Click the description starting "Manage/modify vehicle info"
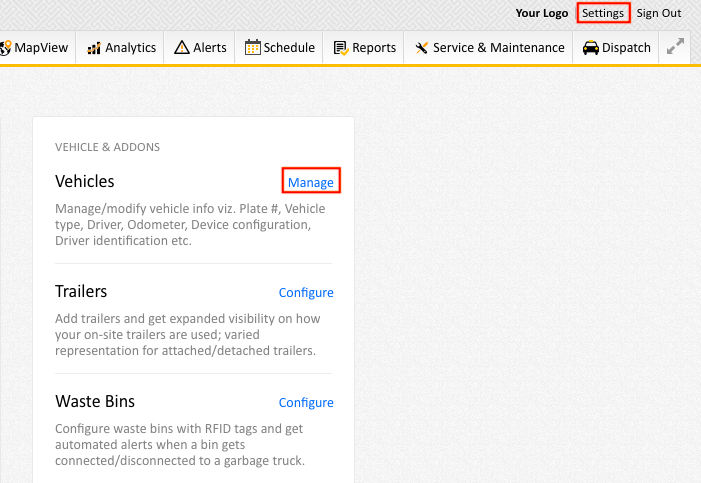 point(190,225)
